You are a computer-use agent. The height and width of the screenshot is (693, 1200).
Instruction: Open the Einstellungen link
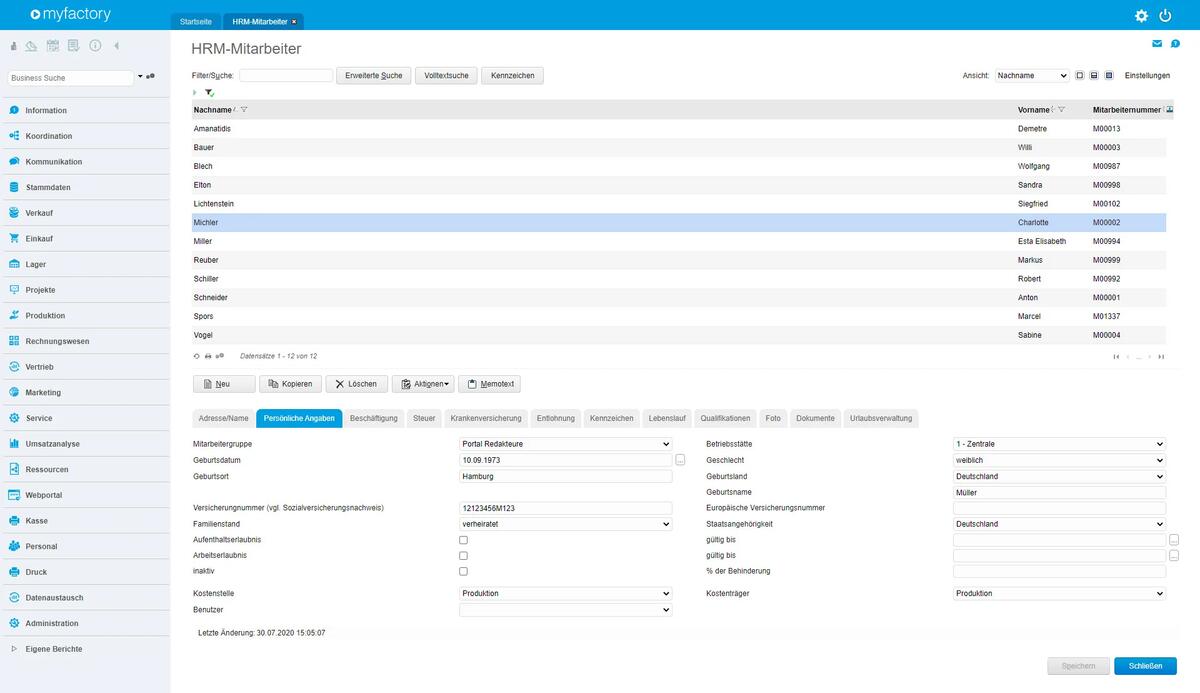(x=1148, y=75)
